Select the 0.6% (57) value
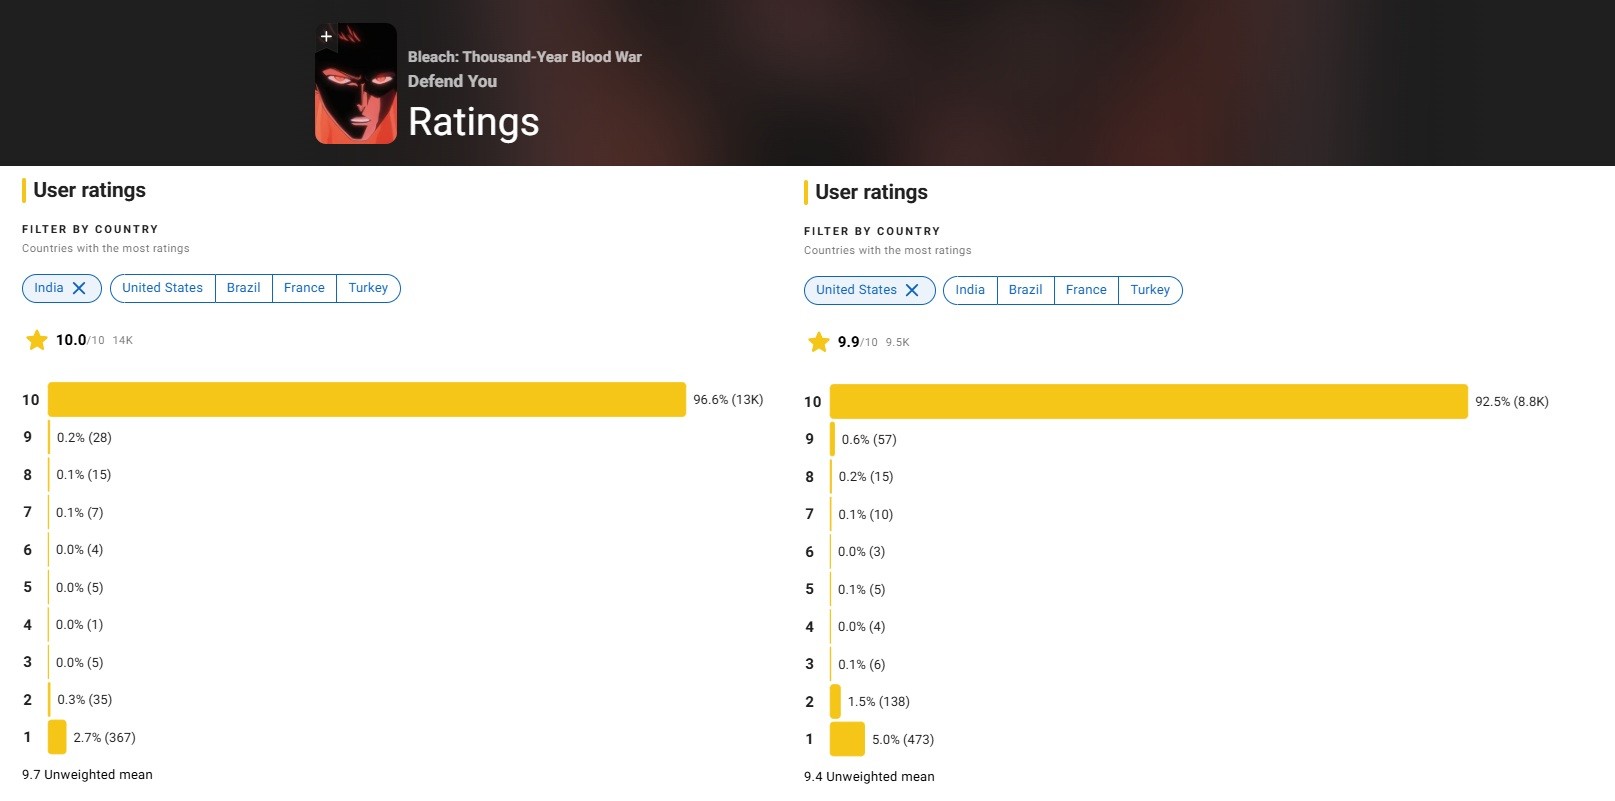This screenshot has width=1615, height=801. click(x=869, y=440)
